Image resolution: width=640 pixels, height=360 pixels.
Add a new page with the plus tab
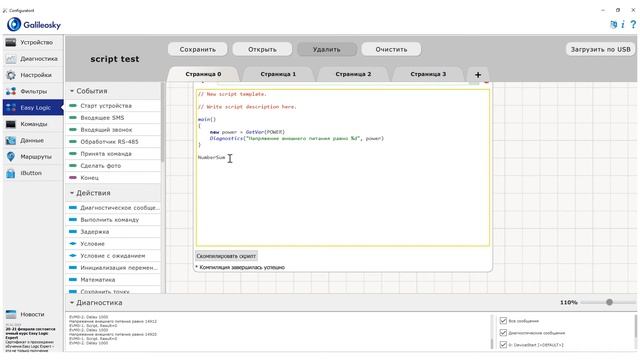point(478,75)
